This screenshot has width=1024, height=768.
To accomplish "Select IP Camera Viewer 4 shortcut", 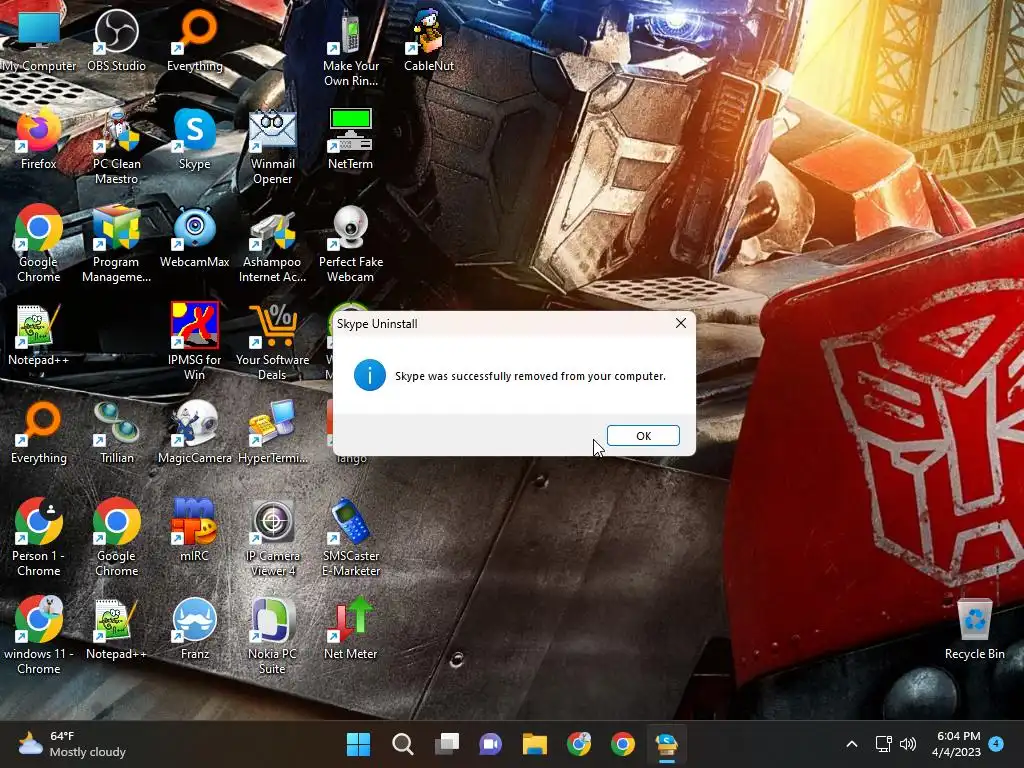I will point(272,538).
